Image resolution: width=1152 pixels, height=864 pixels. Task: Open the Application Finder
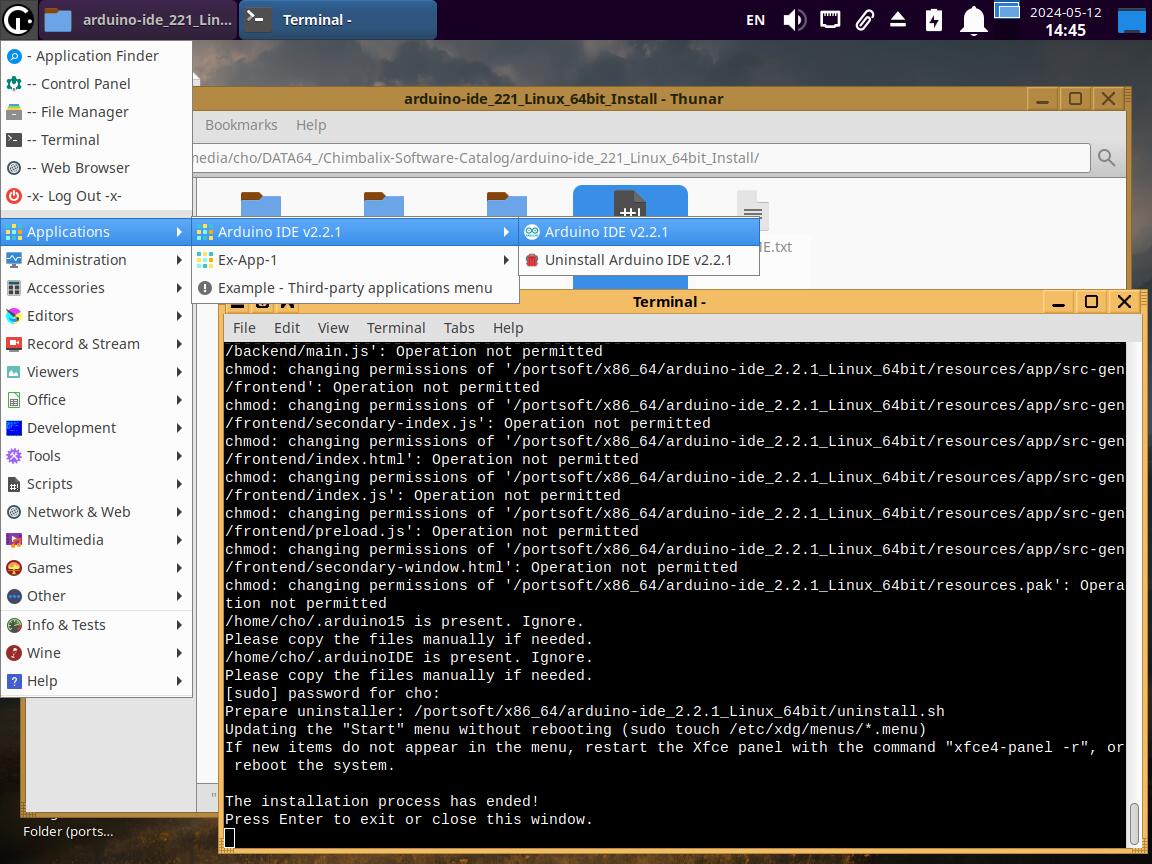pos(96,56)
